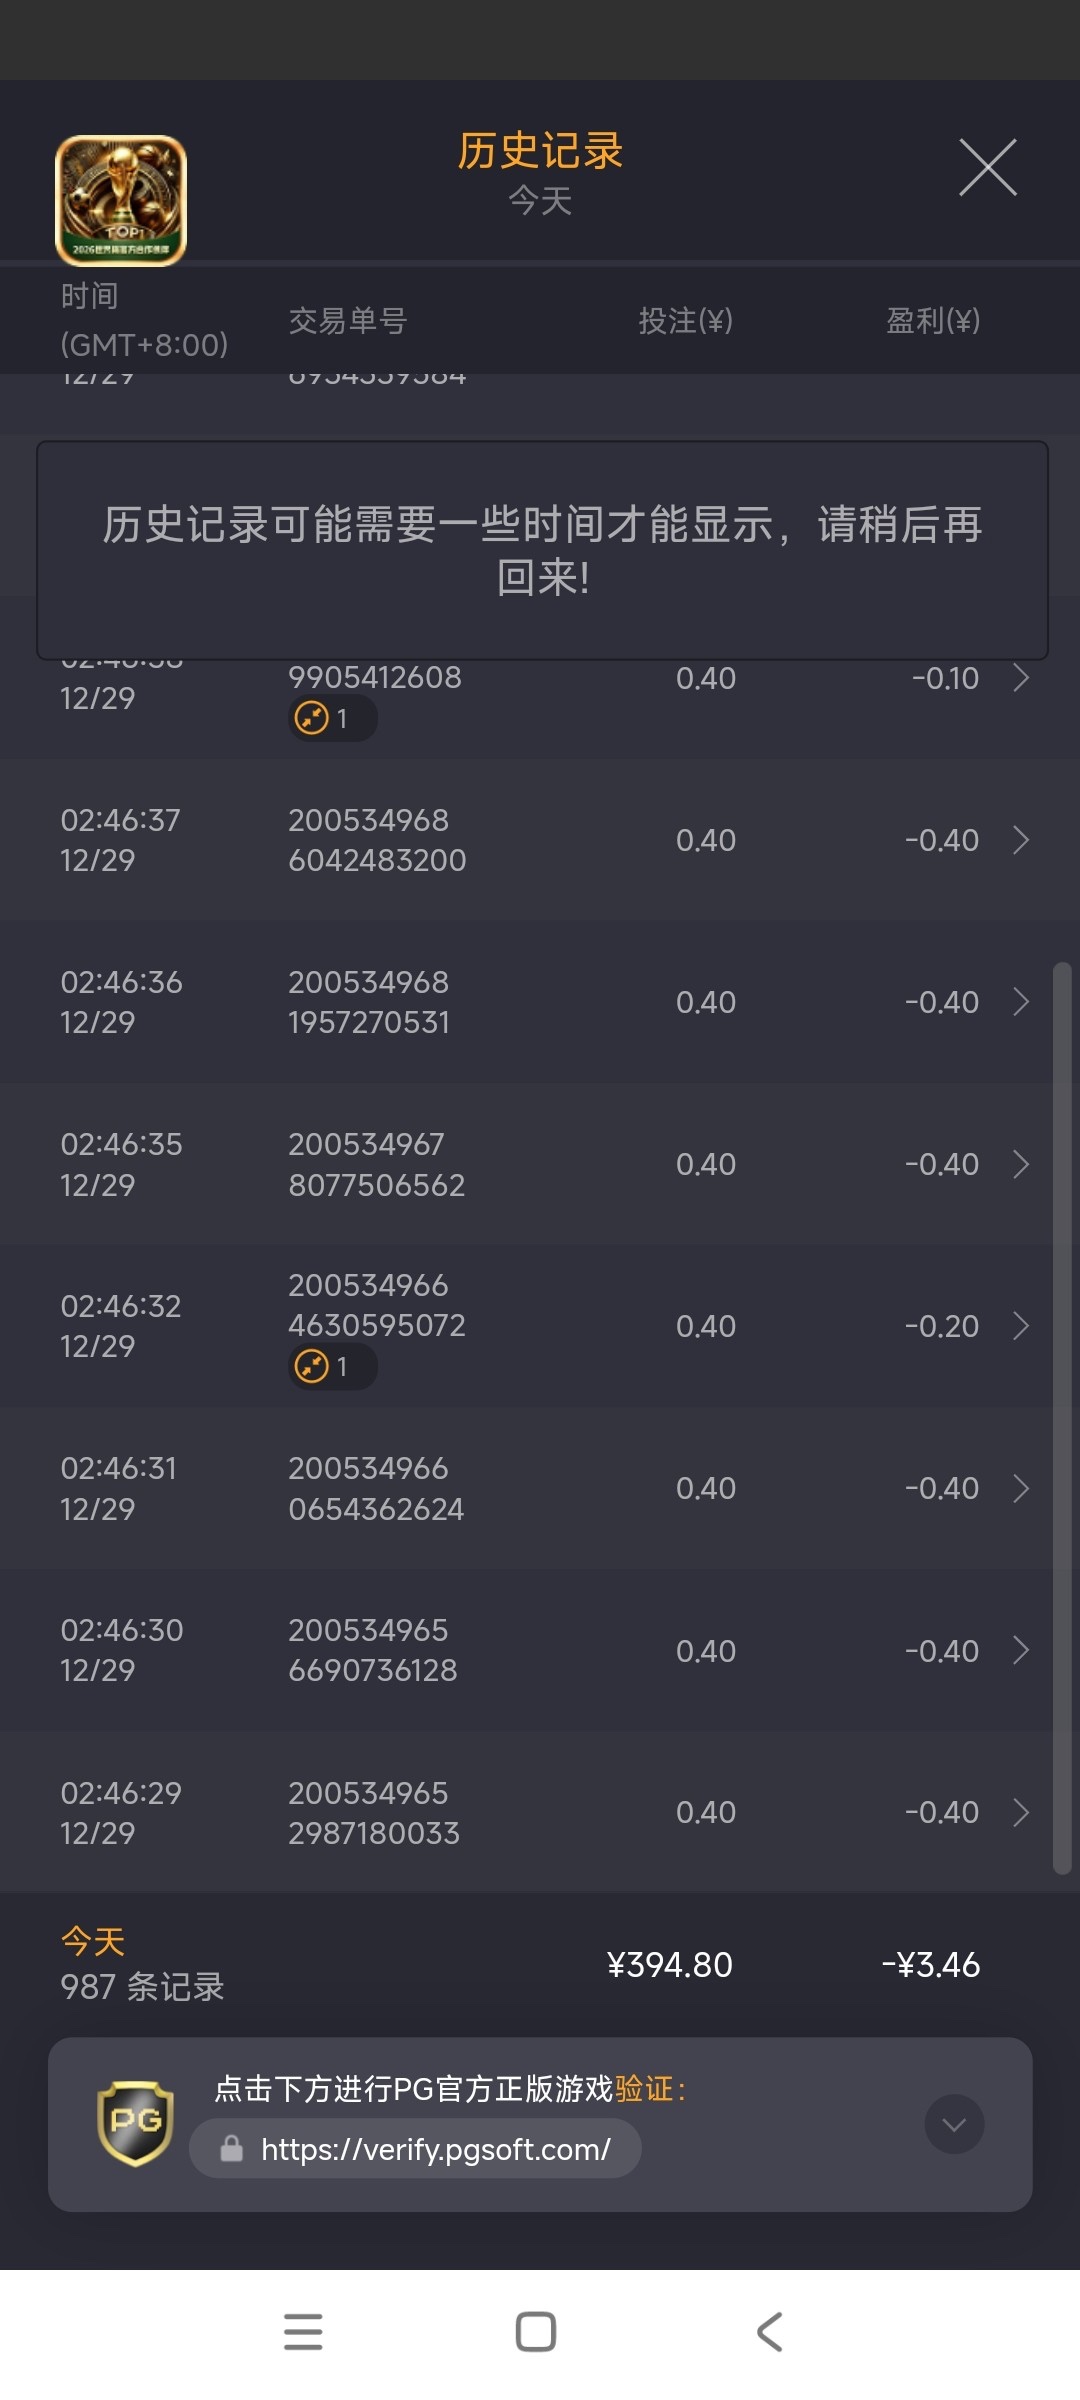The image size is (1080, 2400).
Task: Open details arrow for 02:46:35 record
Action: coord(1020,1164)
